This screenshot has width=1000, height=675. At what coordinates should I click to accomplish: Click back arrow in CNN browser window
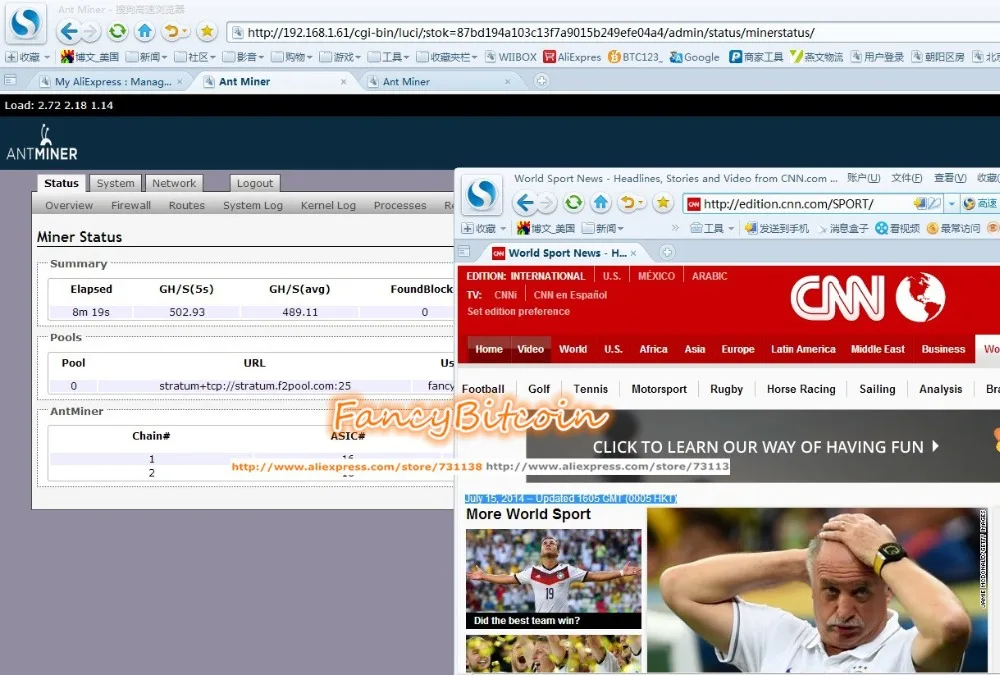[525, 203]
